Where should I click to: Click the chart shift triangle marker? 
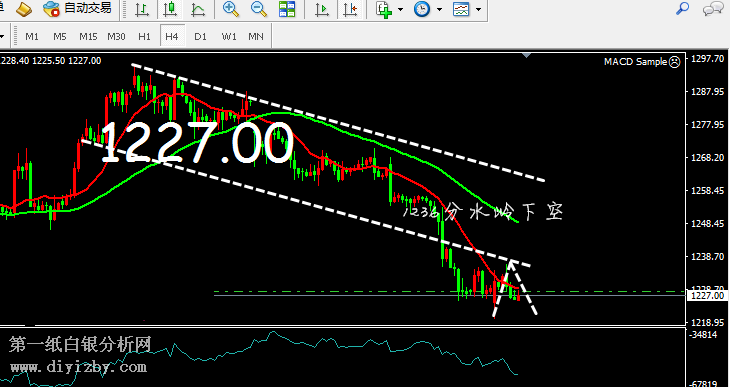[527, 55]
